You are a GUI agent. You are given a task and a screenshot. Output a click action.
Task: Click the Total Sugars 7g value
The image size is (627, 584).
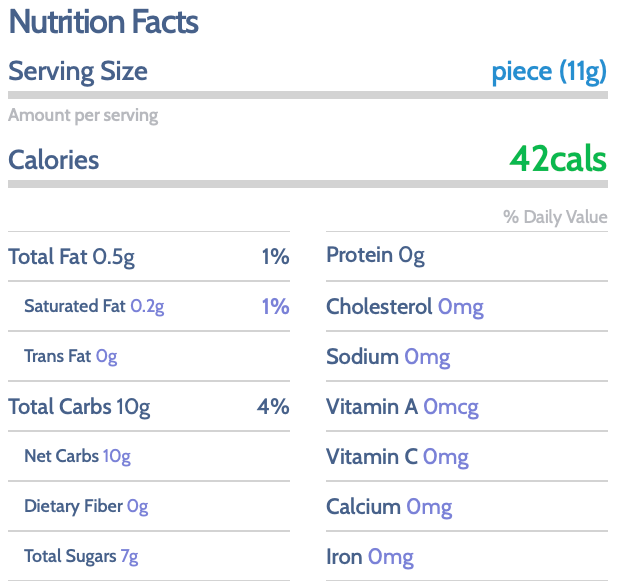(x=130, y=556)
